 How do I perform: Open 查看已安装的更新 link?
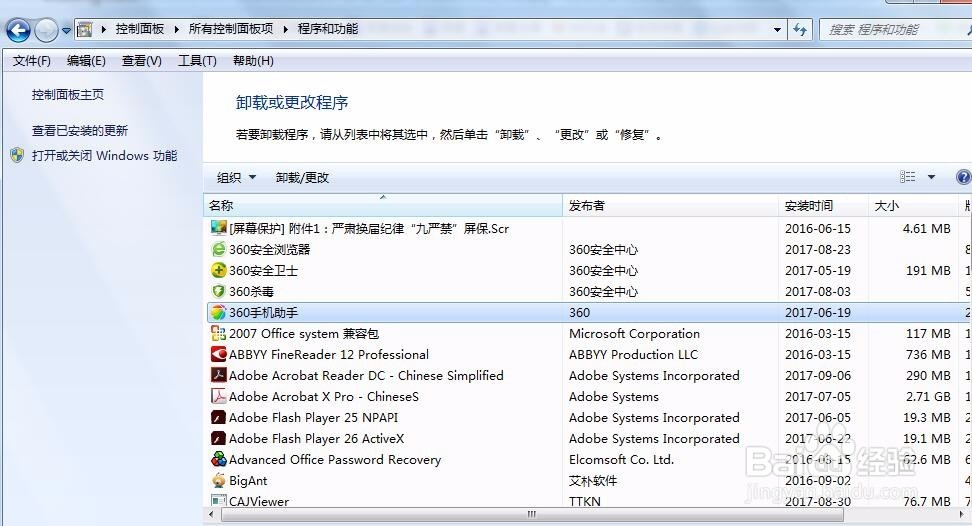(80, 131)
